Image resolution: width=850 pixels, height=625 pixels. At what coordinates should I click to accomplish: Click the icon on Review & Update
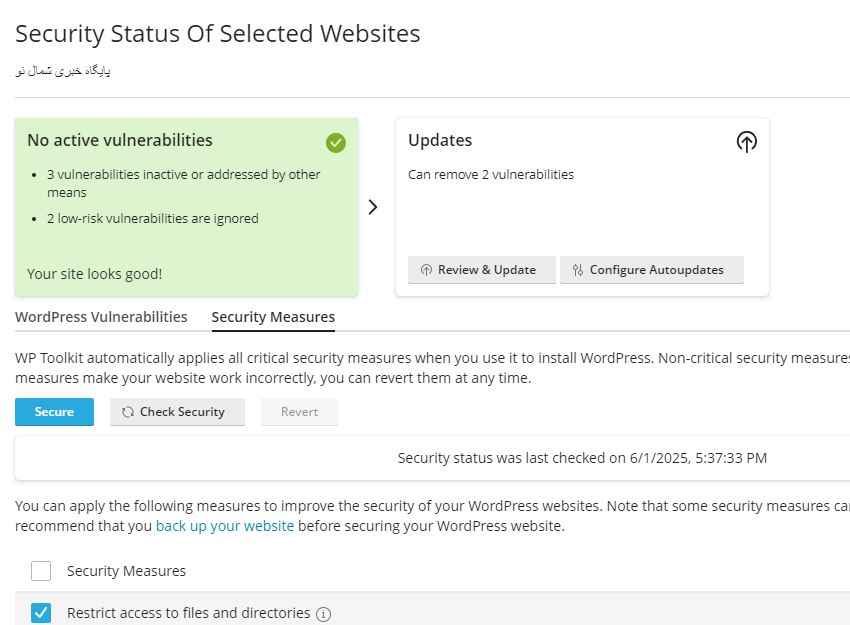(426, 270)
